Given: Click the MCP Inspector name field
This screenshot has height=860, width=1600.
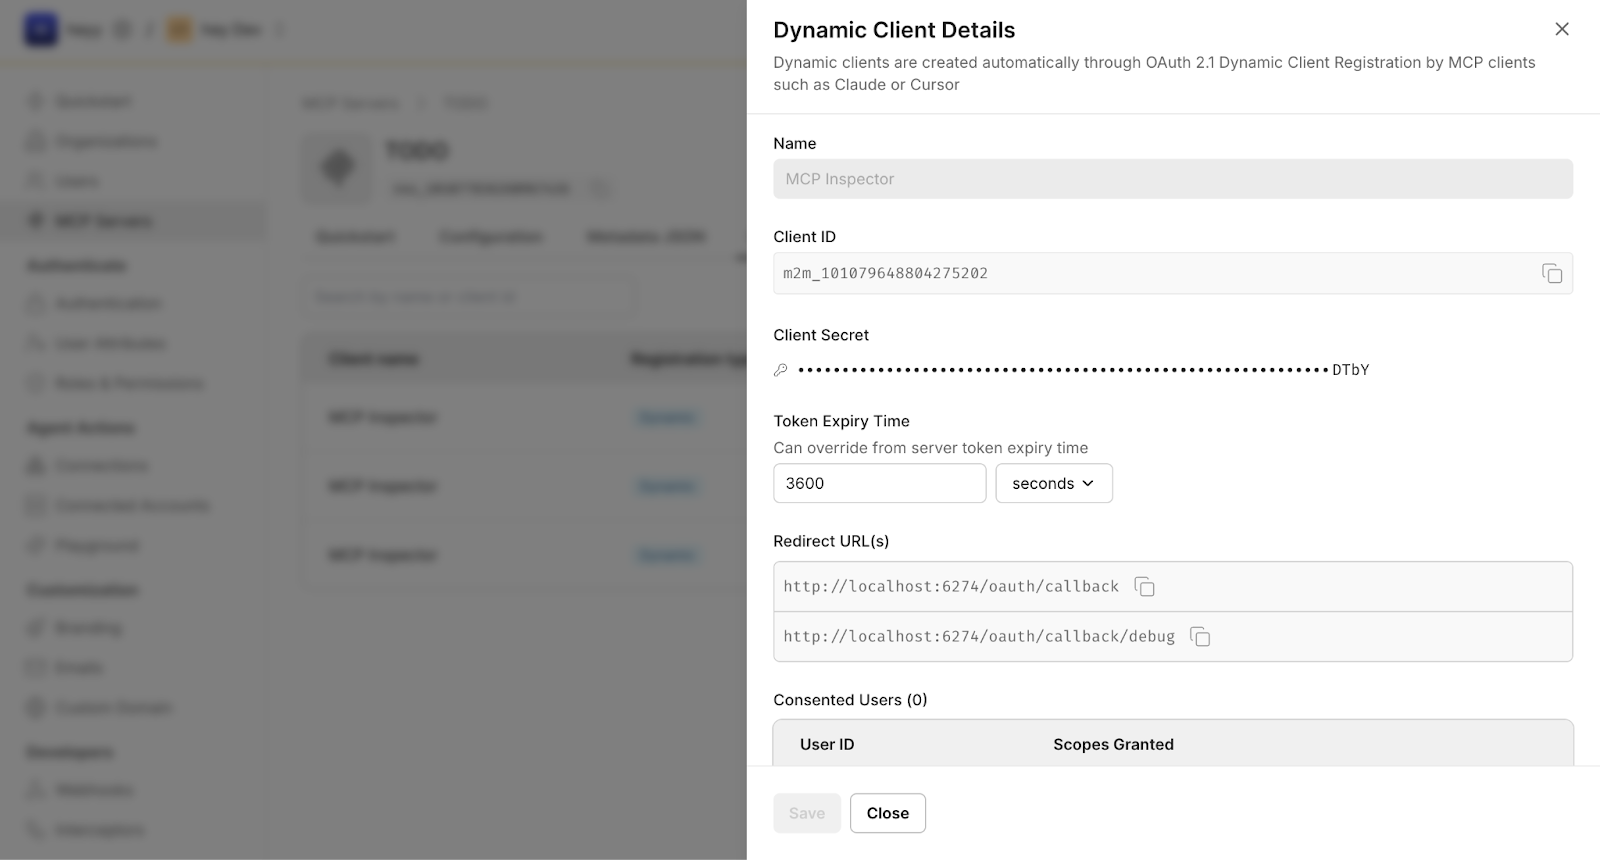Looking at the screenshot, I should 1173,179.
